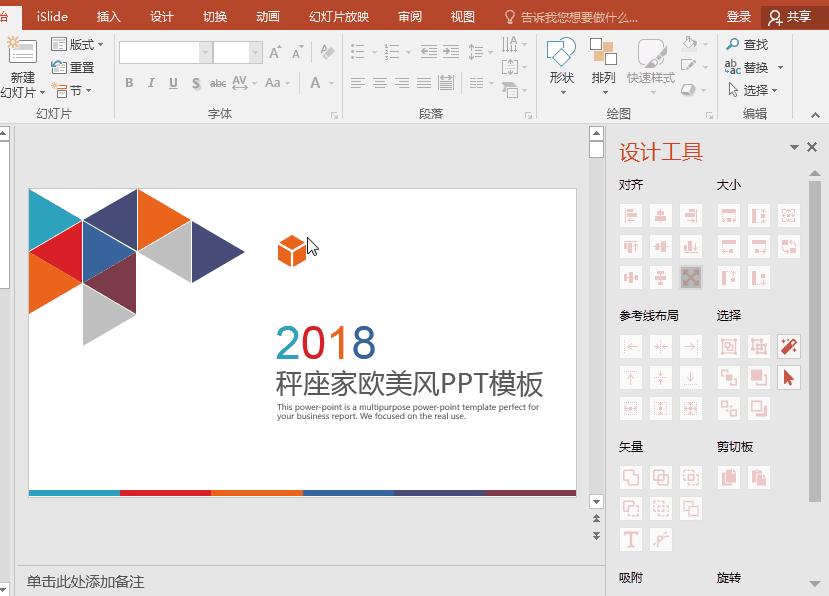Viewport: 829px width, 596px height.
Task: Toggle underline formatting
Action: point(170,84)
